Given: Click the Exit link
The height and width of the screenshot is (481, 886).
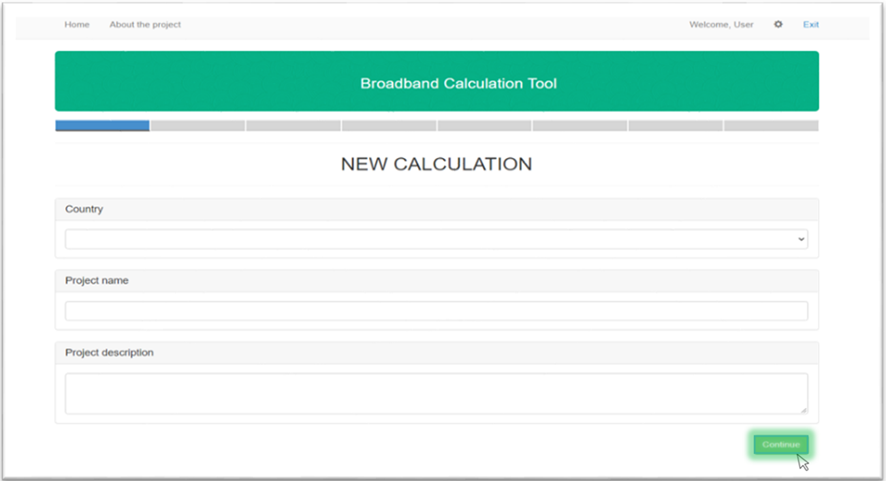Looking at the screenshot, I should [x=811, y=25].
